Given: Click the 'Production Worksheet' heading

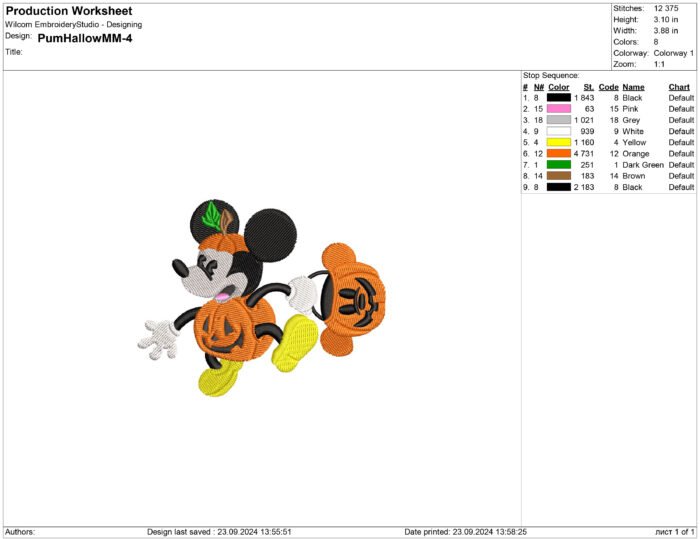Looking at the screenshot, I should point(69,11).
